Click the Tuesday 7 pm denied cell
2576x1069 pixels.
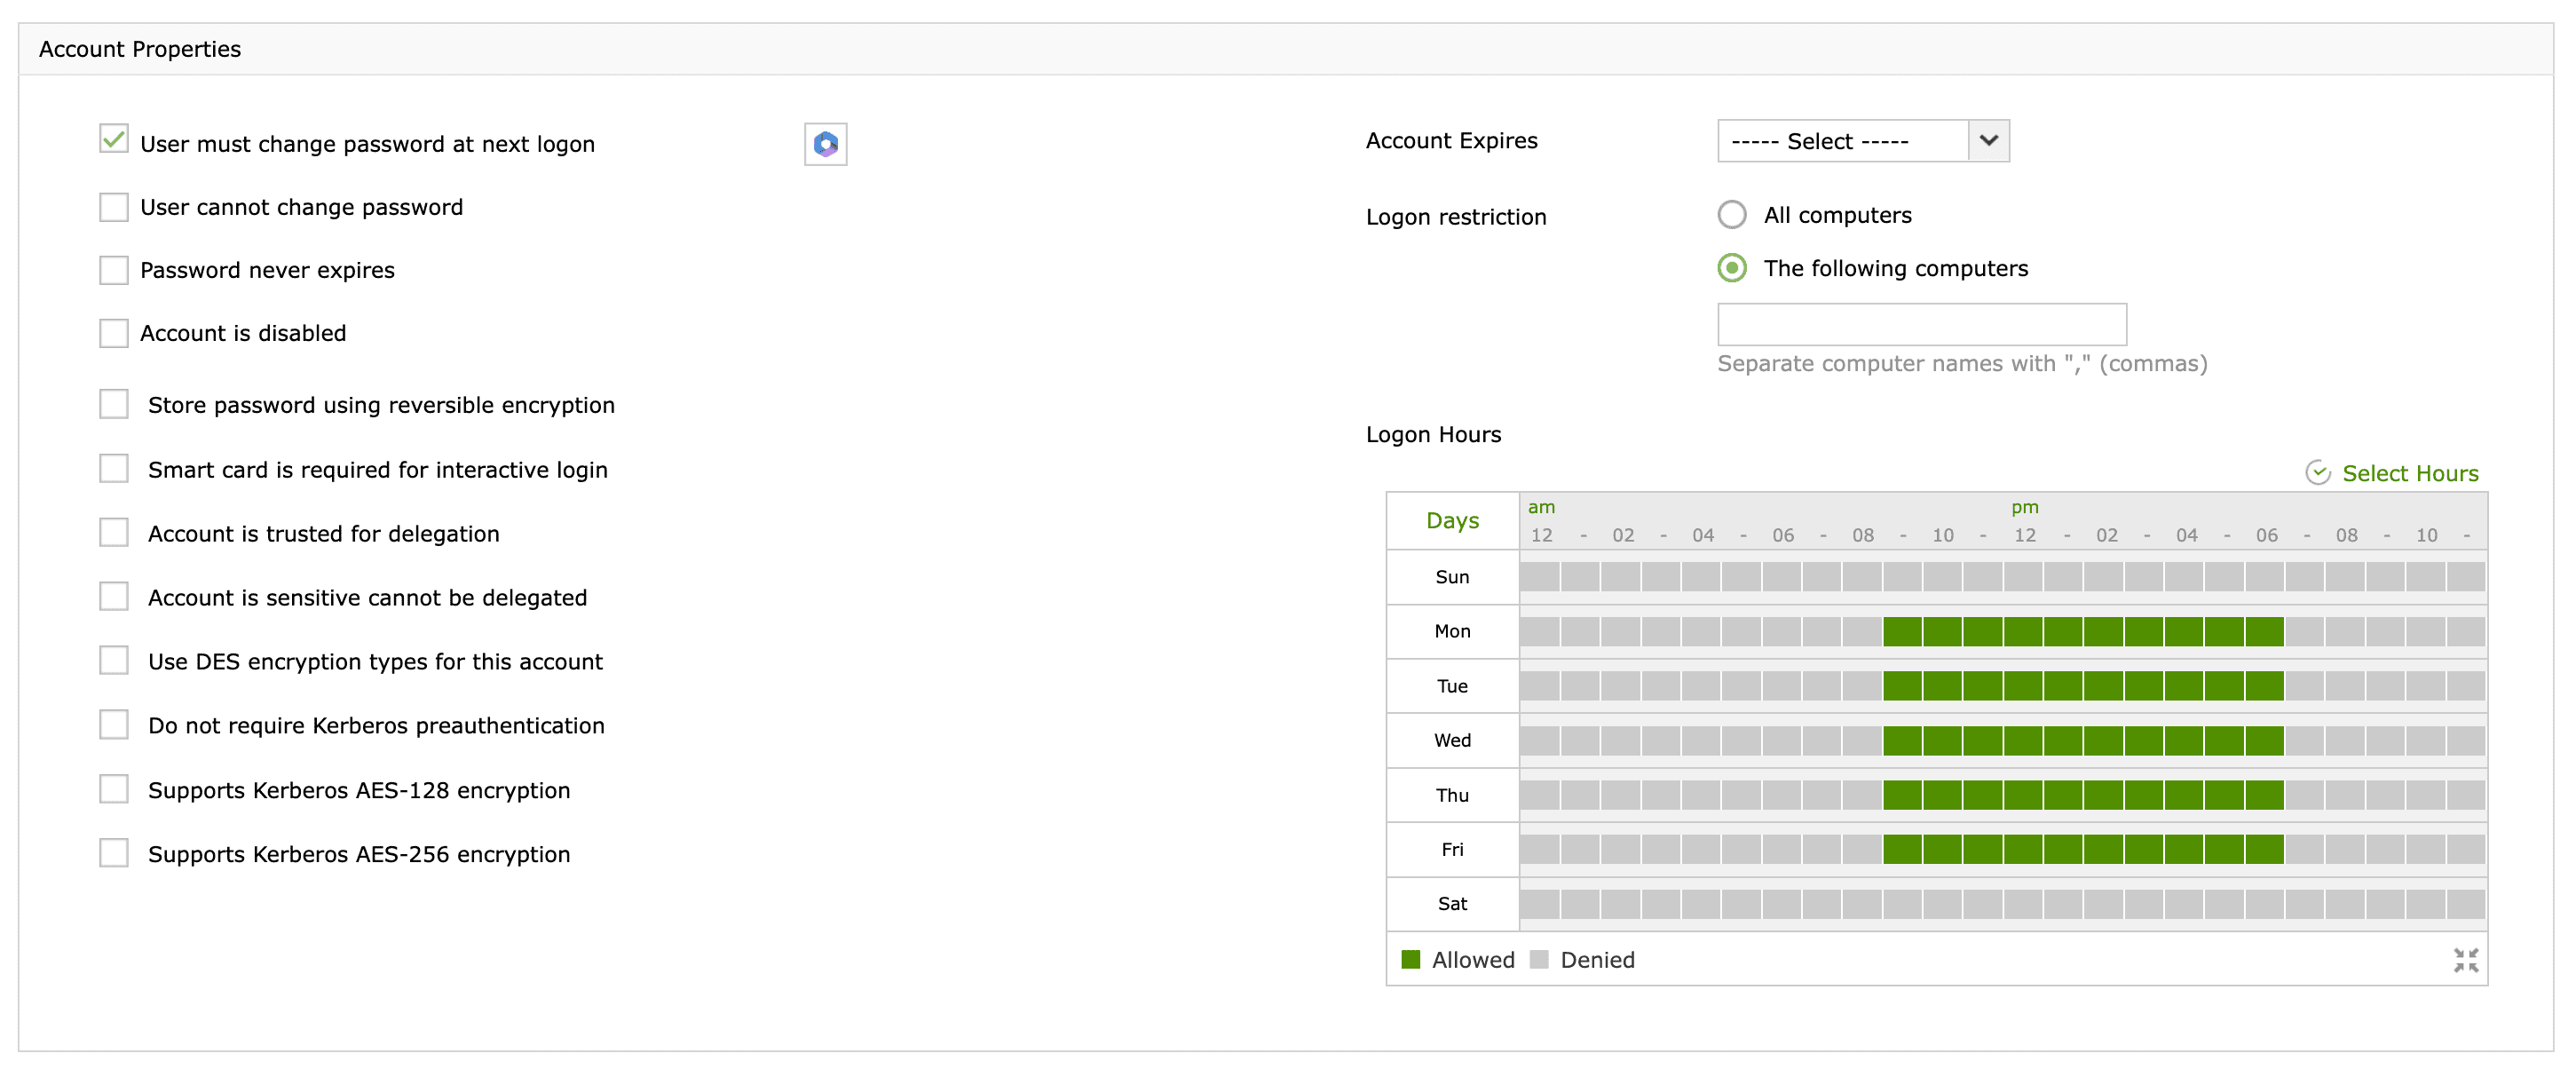2305,686
